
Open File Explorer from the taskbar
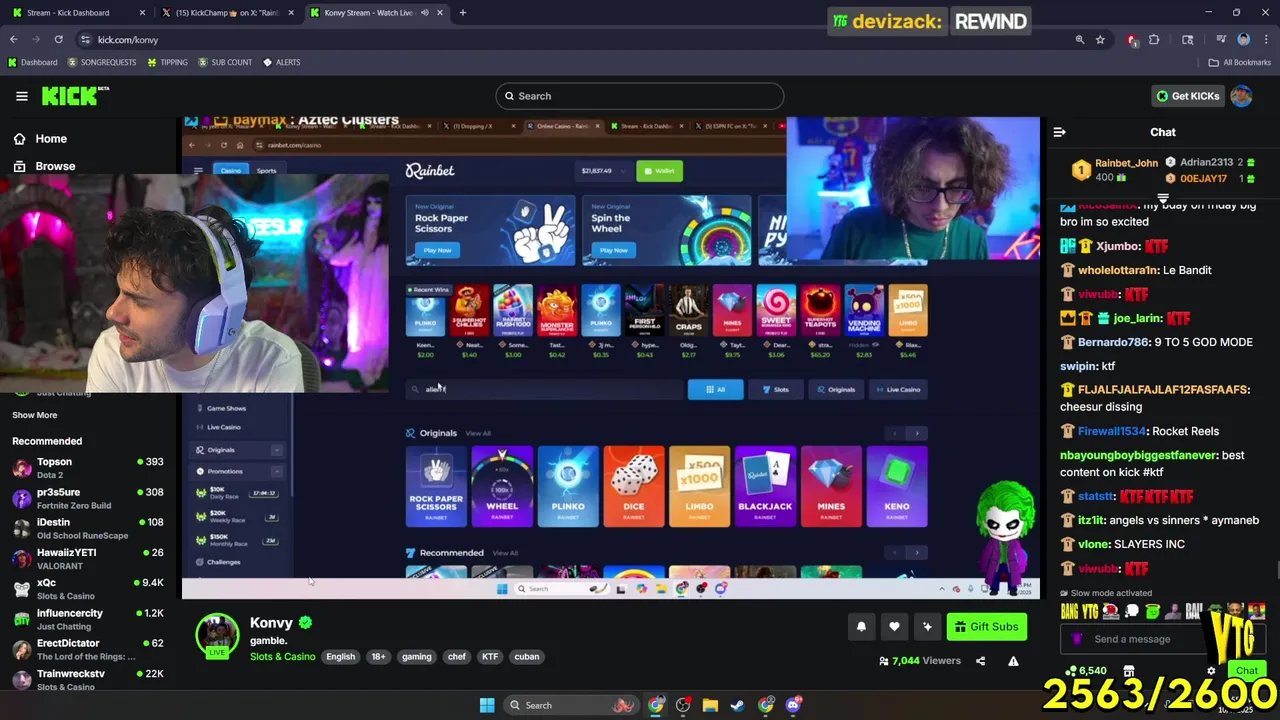tap(710, 705)
